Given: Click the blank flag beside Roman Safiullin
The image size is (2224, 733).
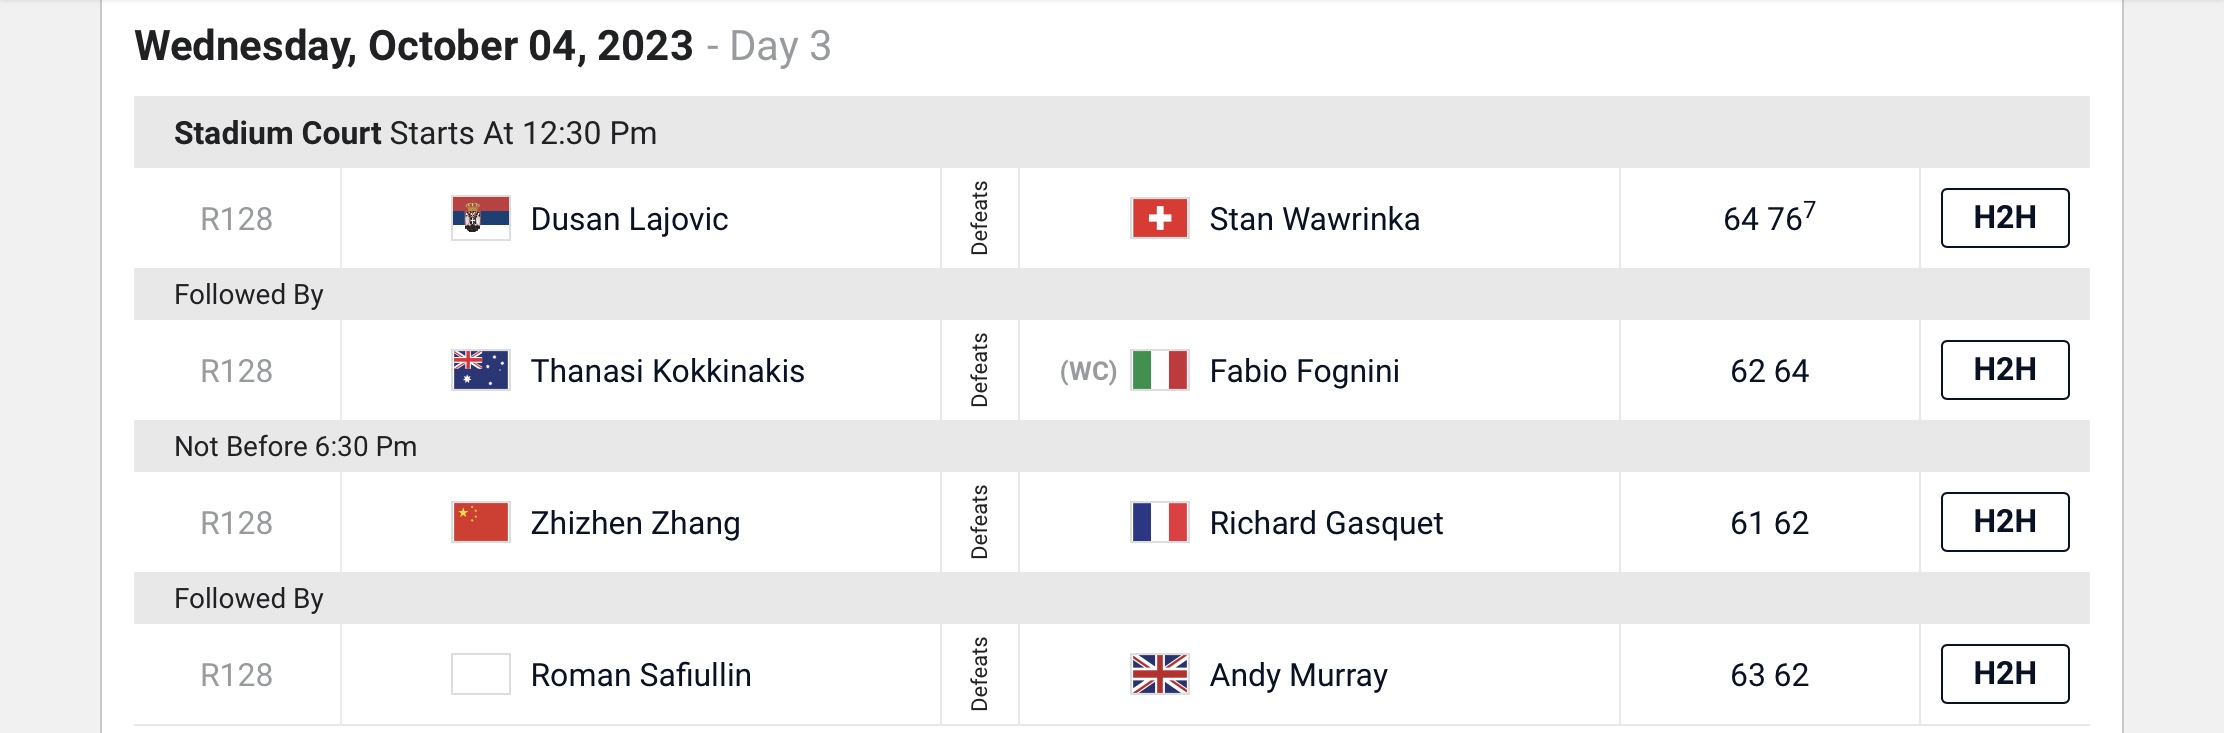Looking at the screenshot, I should (481, 674).
